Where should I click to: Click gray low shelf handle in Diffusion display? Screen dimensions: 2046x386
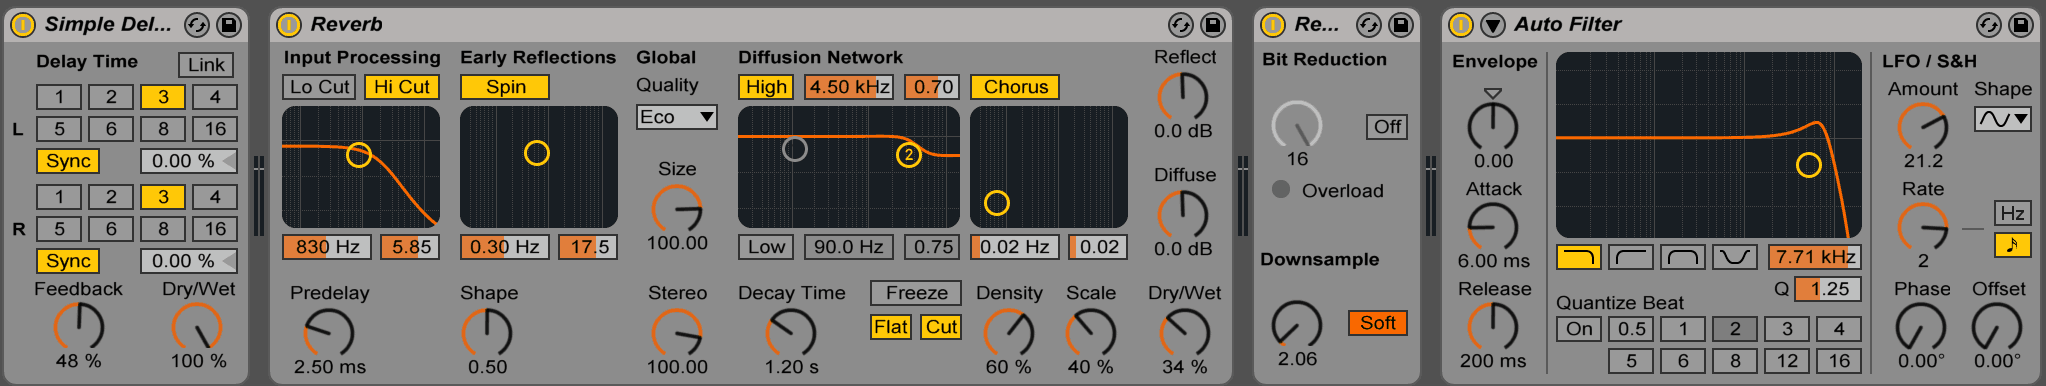pyautogui.click(x=795, y=149)
